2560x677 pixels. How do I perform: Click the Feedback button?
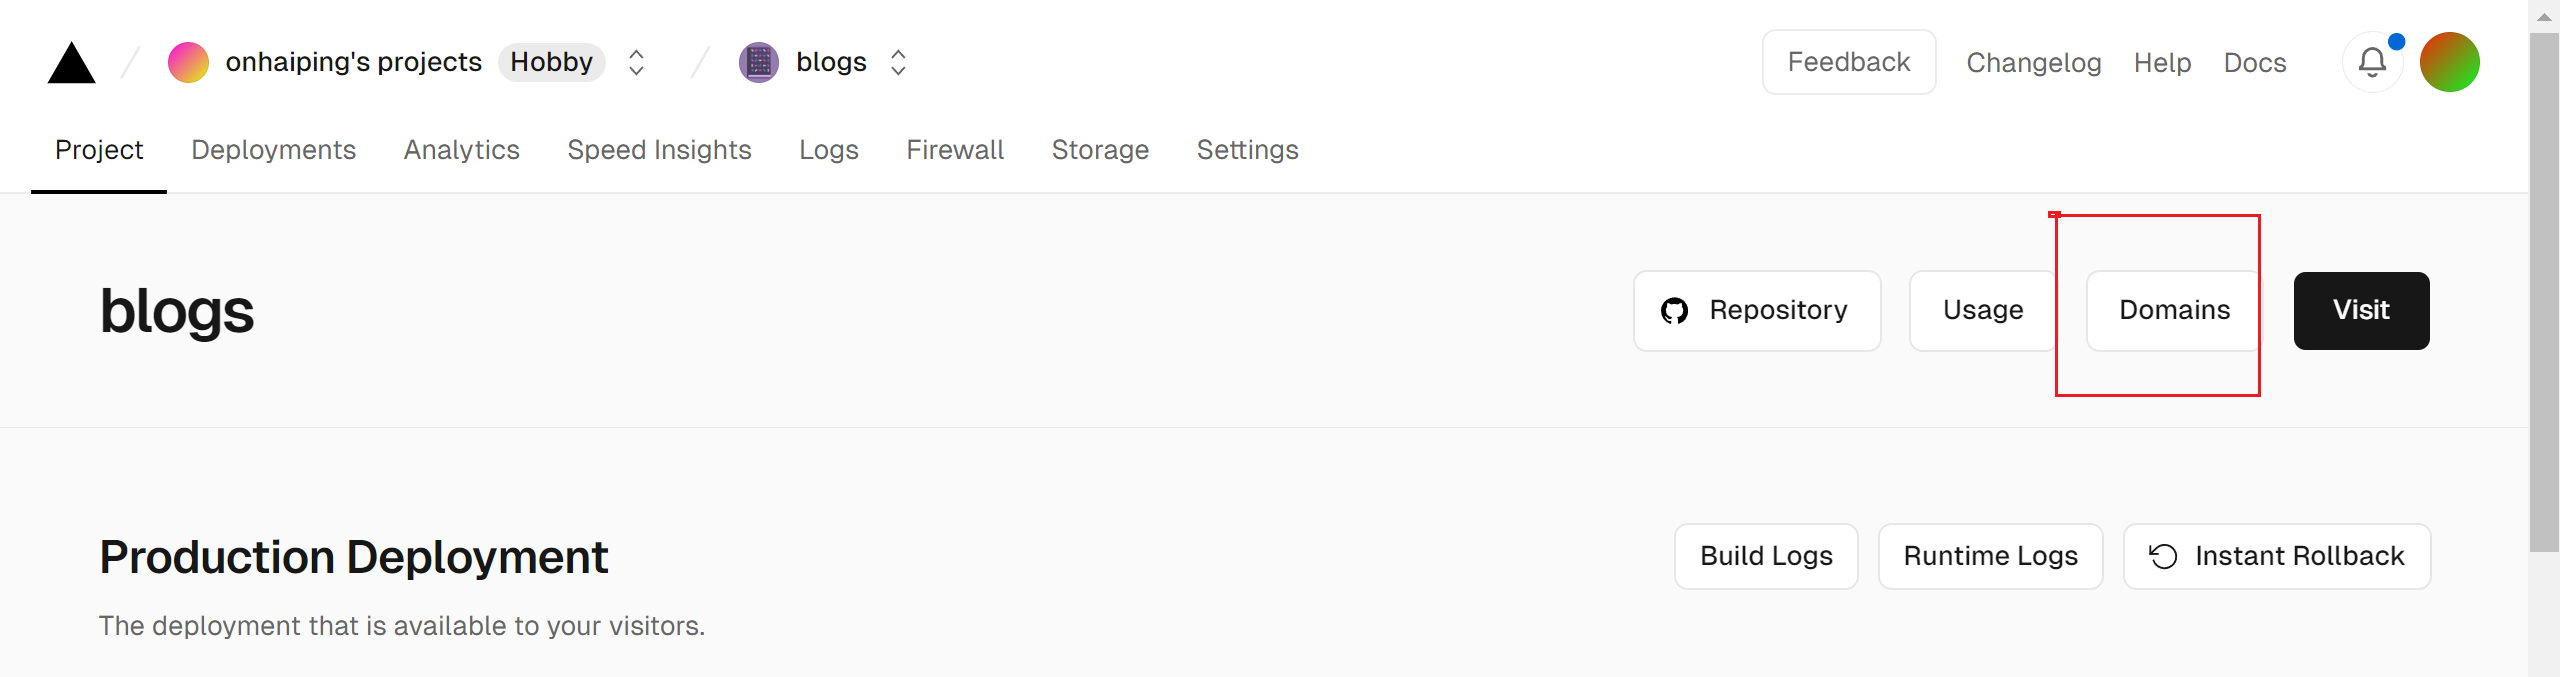[x=1848, y=62]
